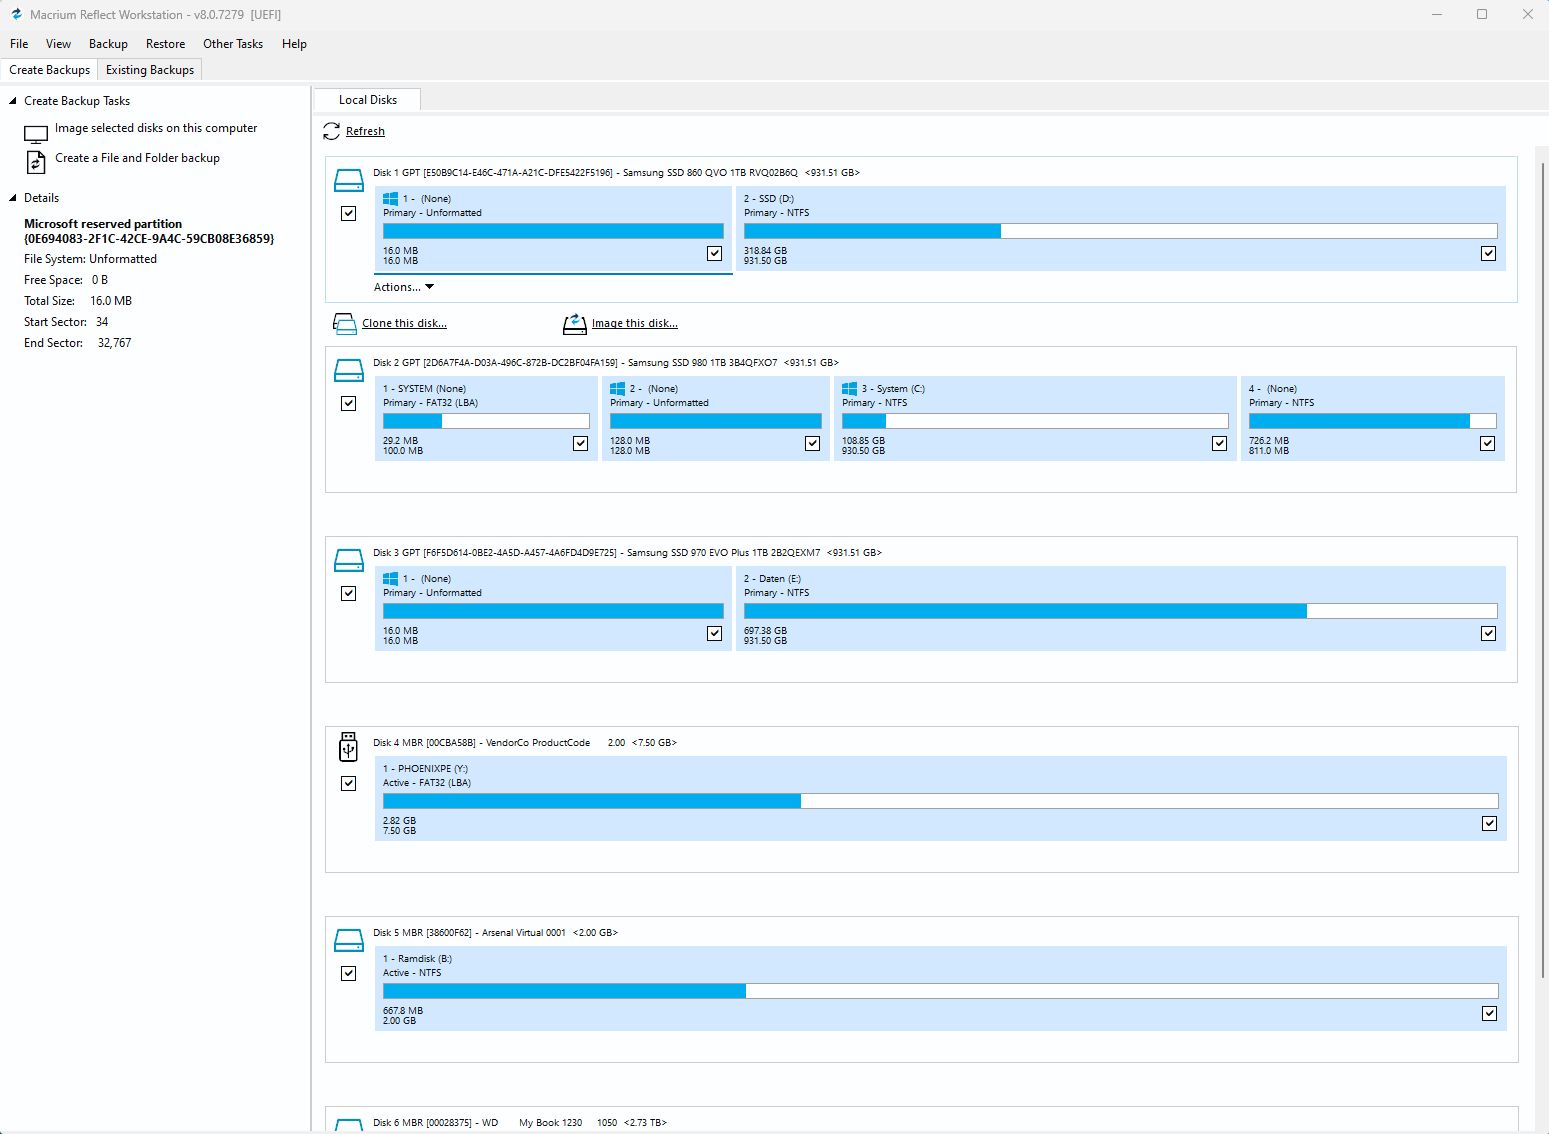Toggle the Disk 5 whole-disk checkbox
The width and height of the screenshot is (1549, 1134).
click(348, 973)
